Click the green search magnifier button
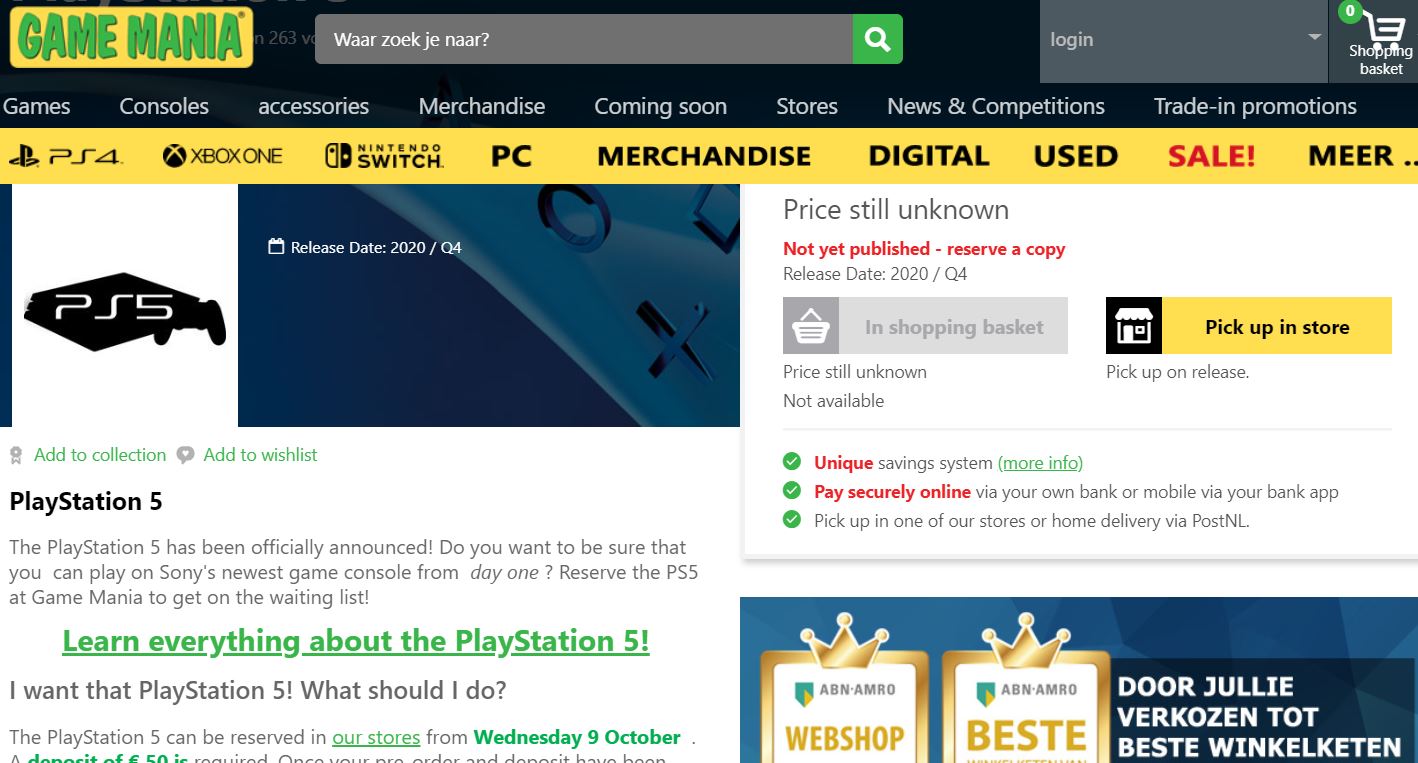The height and width of the screenshot is (763, 1418). click(x=877, y=39)
